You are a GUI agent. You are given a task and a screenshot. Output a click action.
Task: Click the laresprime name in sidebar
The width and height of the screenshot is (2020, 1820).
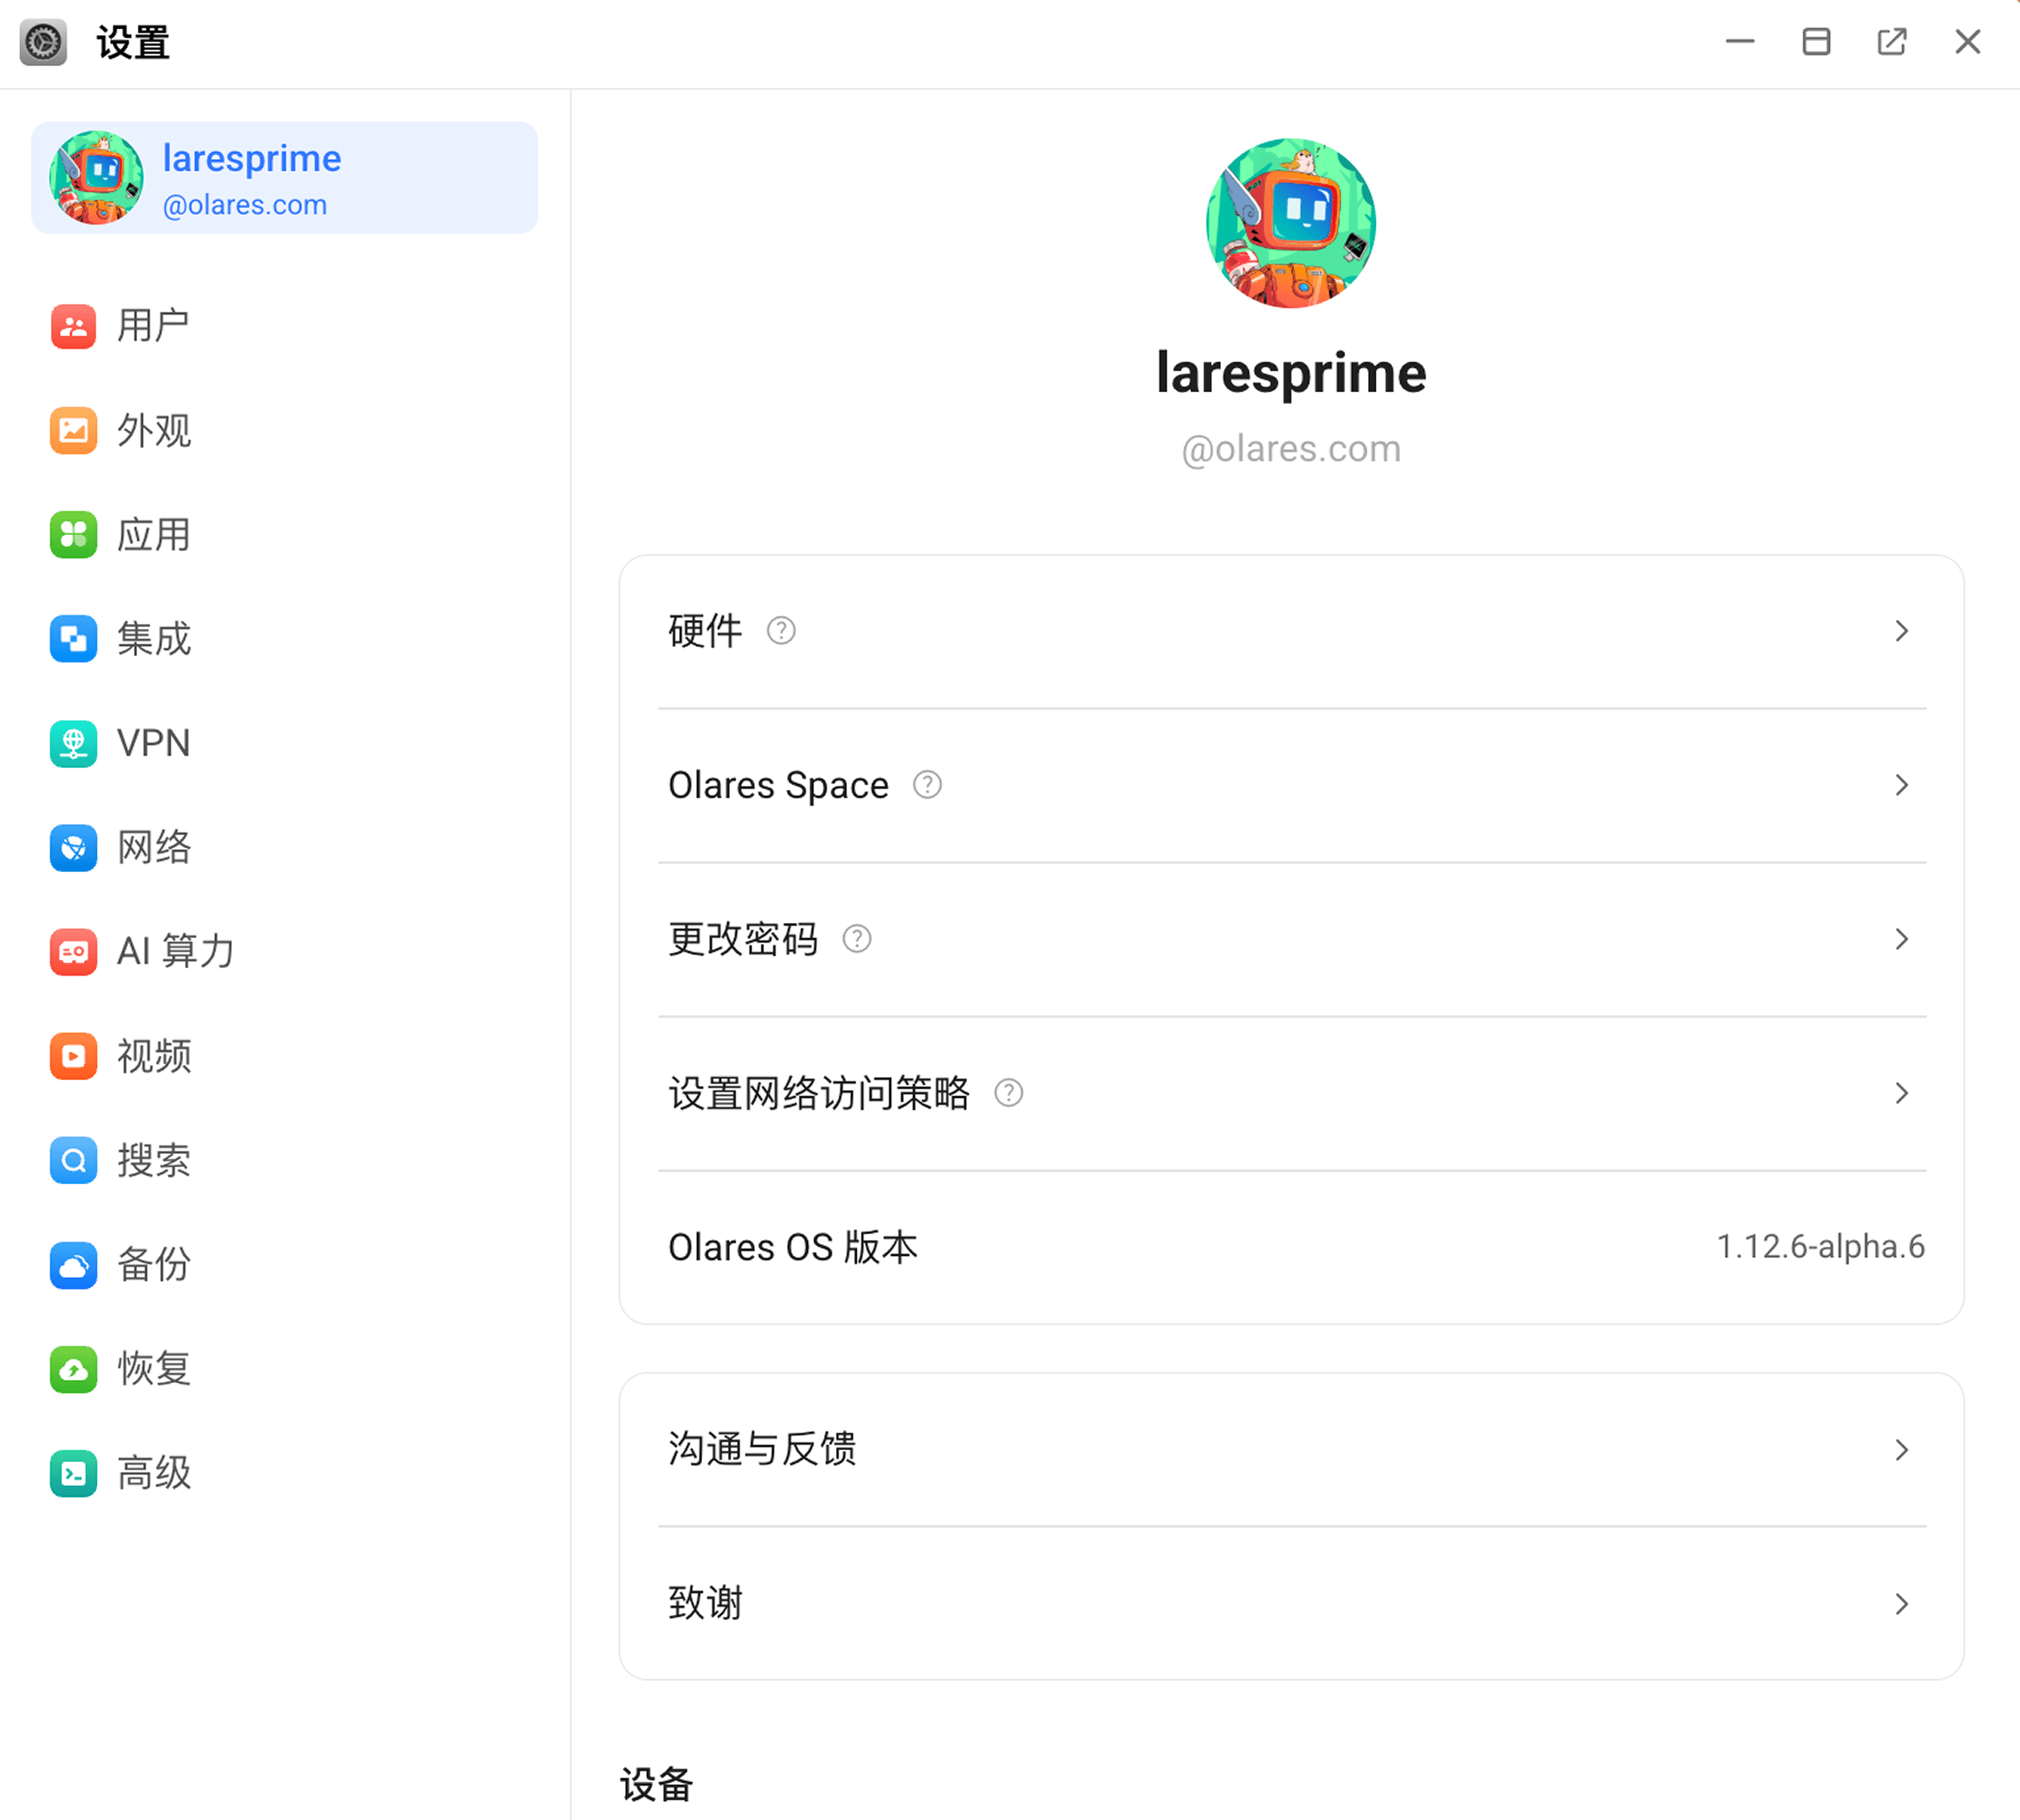click(x=252, y=159)
